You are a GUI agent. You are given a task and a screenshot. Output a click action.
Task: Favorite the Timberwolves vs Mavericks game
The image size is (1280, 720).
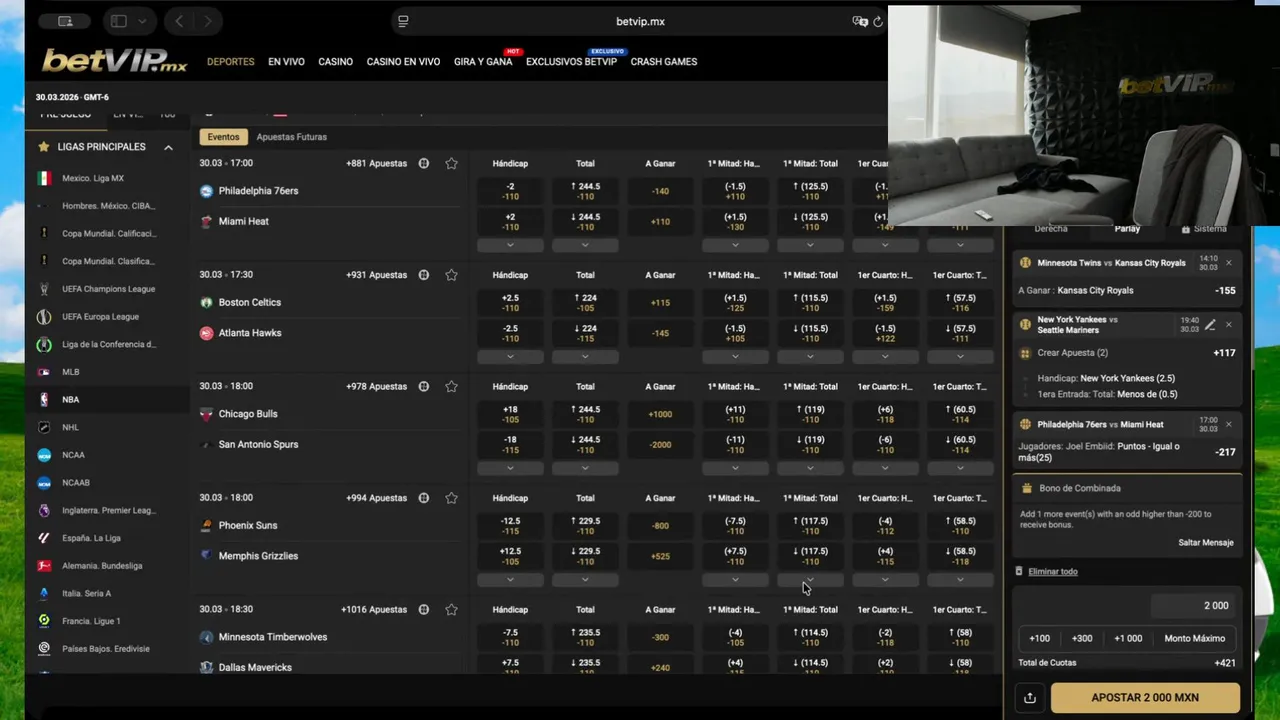click(x=451, y=609)
